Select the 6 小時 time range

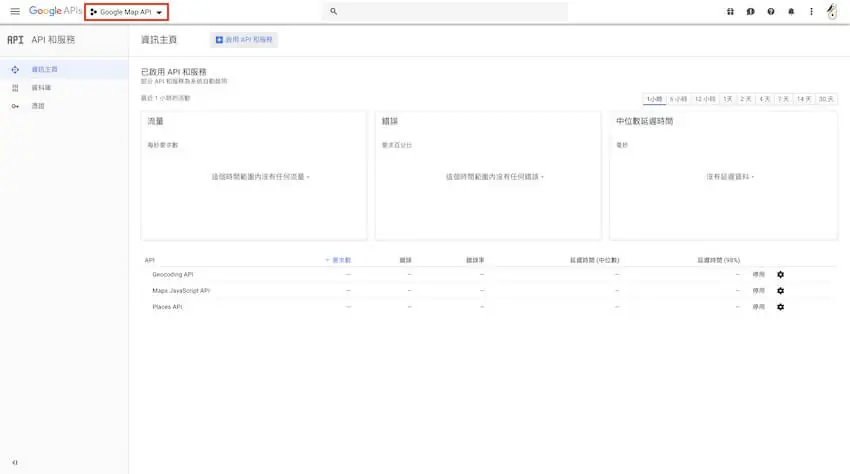[678, 99]
